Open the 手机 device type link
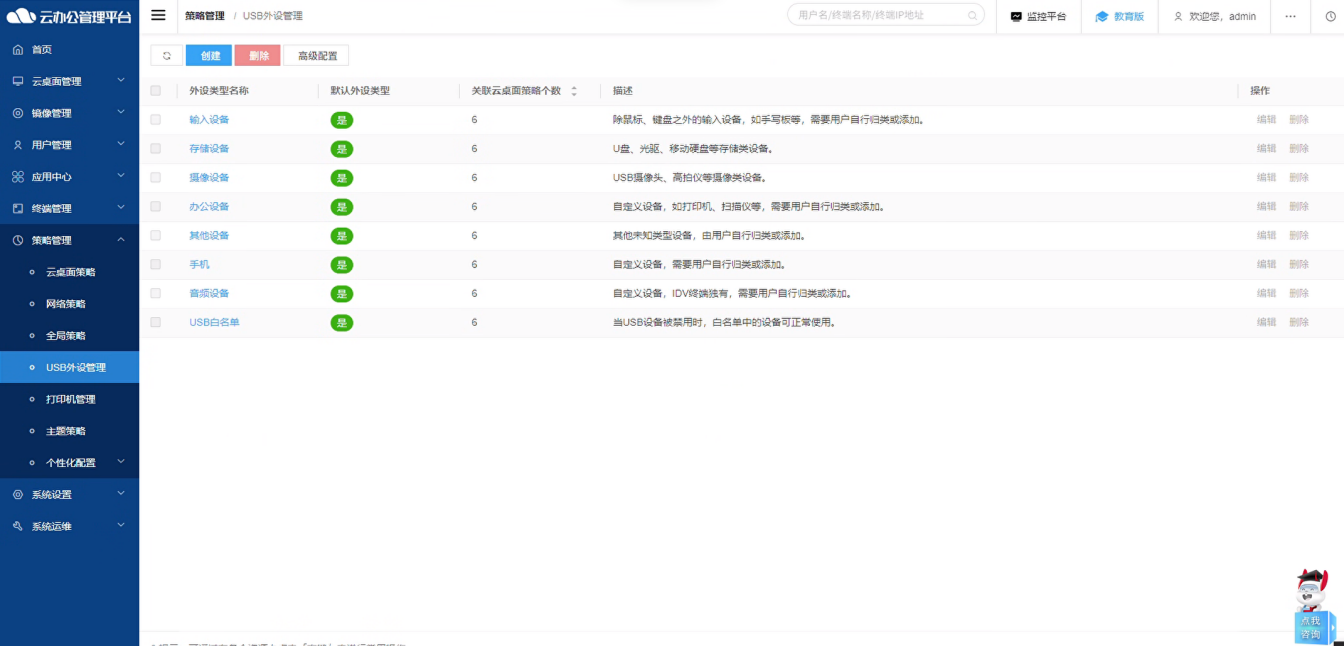The width and height of the screenshot is (1344, 646). point(199,264)
